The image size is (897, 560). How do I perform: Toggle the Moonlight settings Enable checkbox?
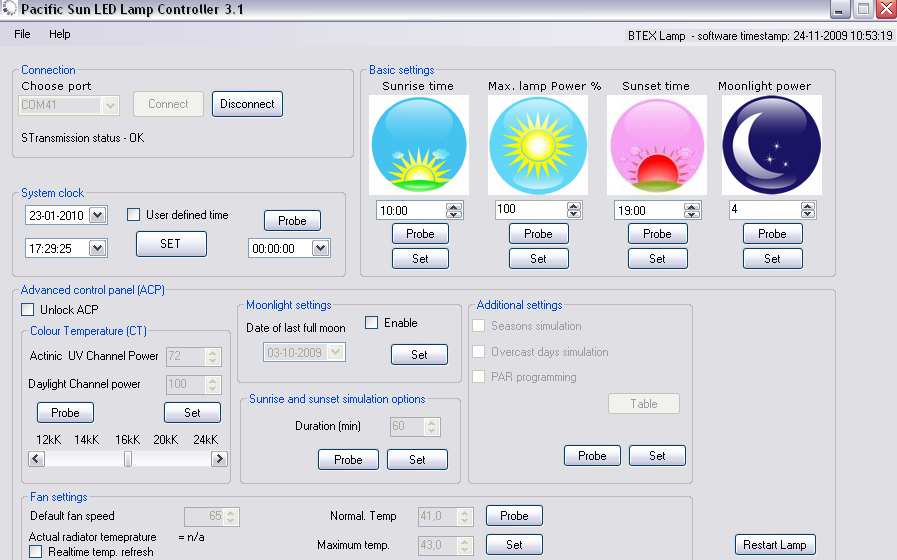click(x=372, y=323)
